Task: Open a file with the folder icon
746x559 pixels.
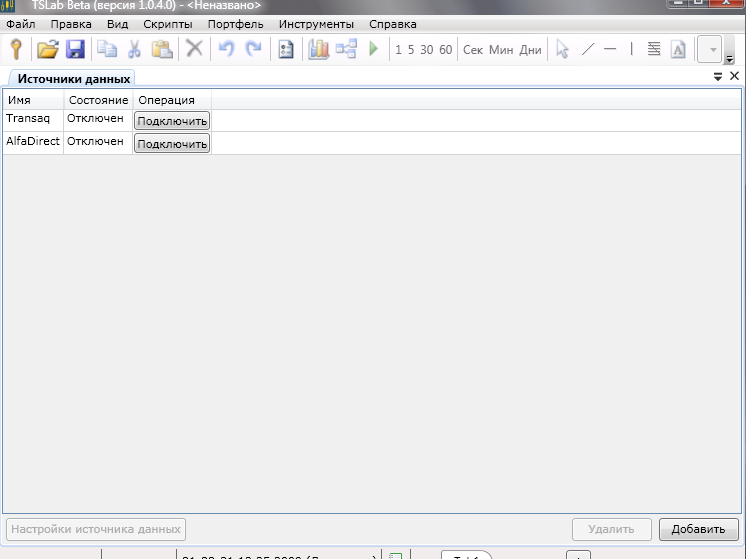Action: (47, 49)
